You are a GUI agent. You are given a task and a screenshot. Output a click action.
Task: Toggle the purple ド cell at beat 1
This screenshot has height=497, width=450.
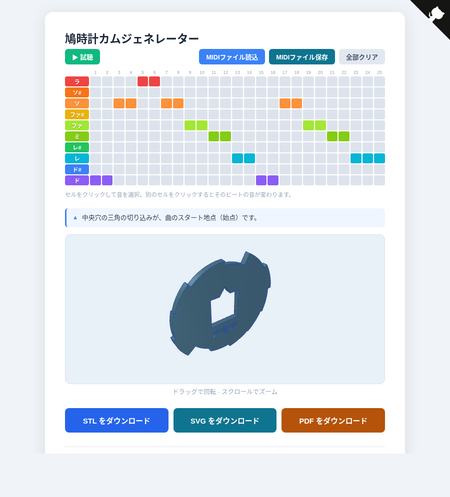[x=95, y=180]
